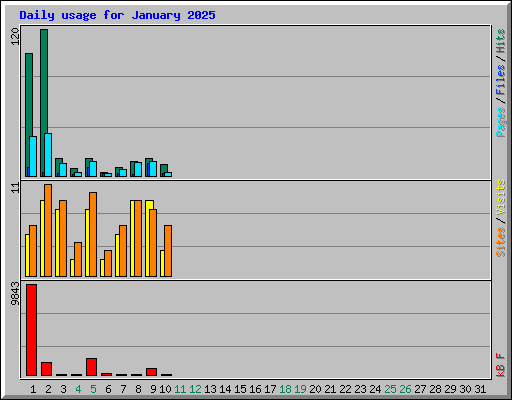Select the orange visits bar for day 4
This screenshot has width=512, height=400.
pos(78,259)
